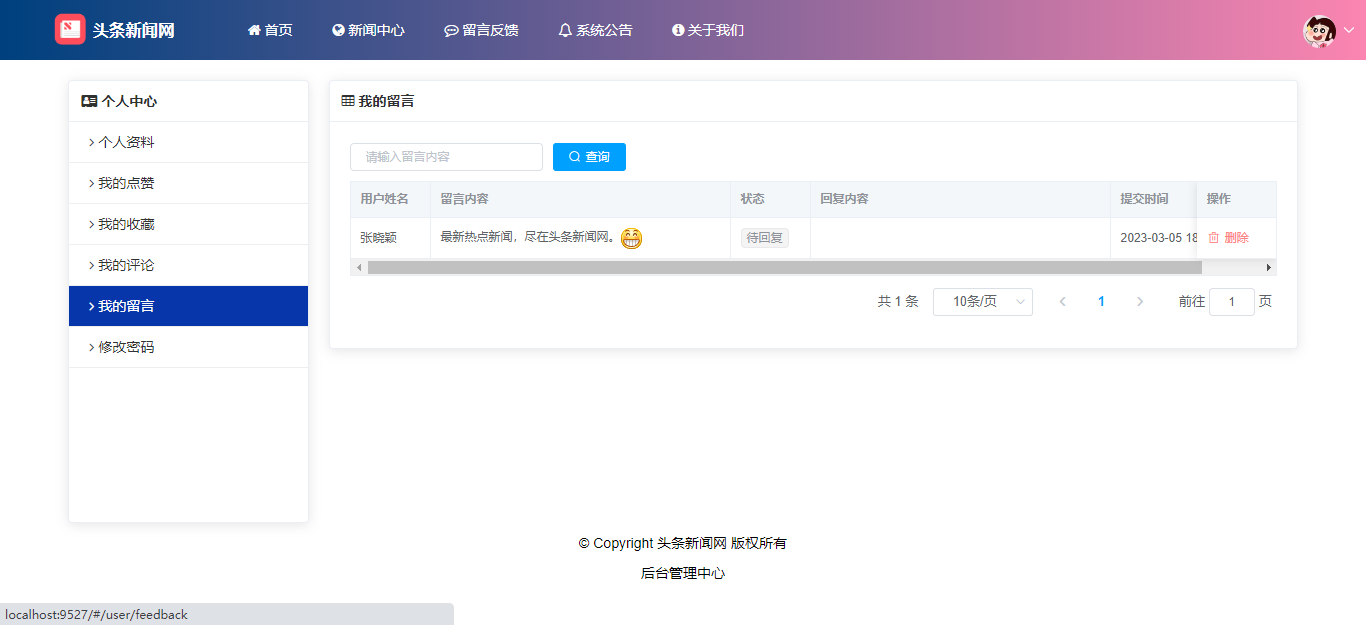The image size is (1366, 625).
Task: Navigate to 首页 in the top menu
Action: (270, 30)
